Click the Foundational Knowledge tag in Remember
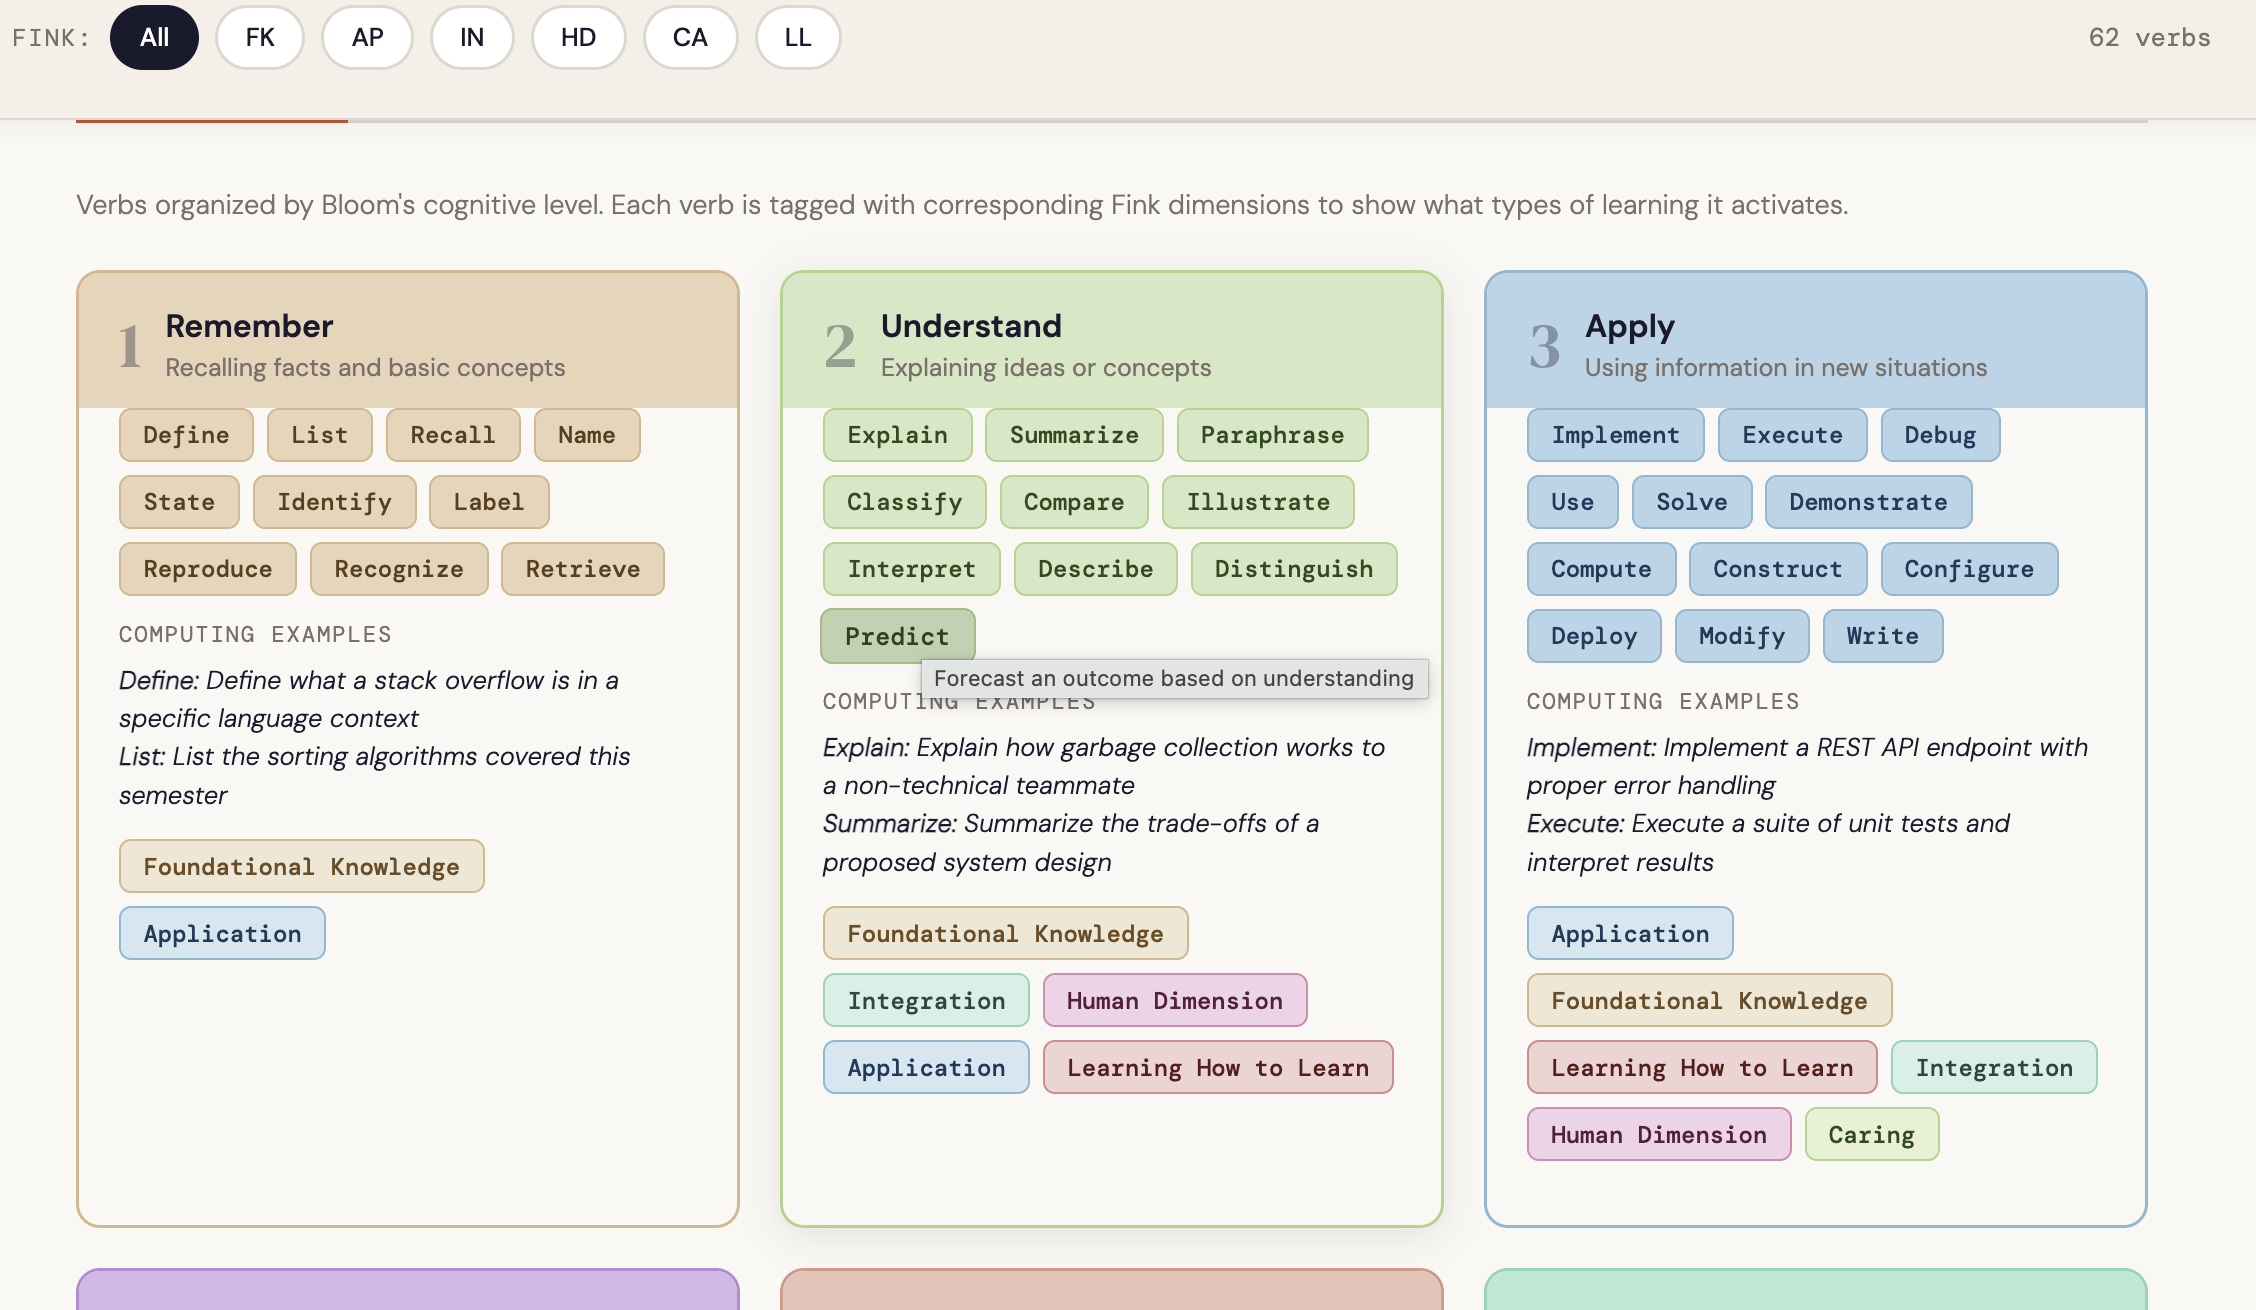The height and width of the screenshot is (1310, 2256). (x=301, y=866)
